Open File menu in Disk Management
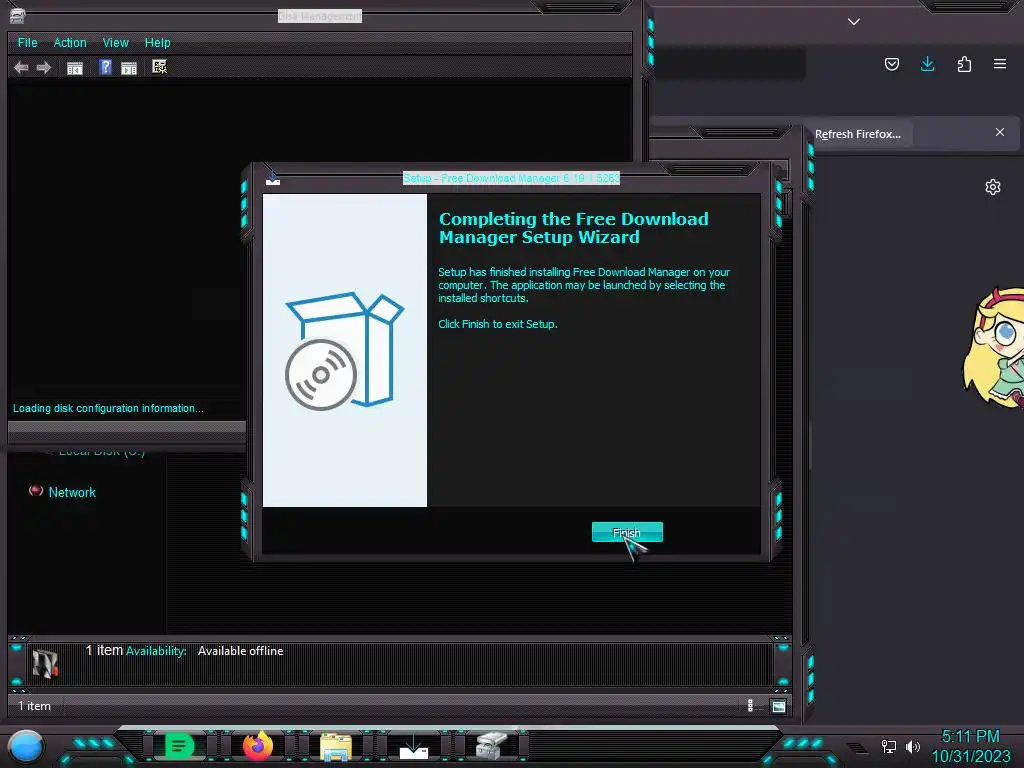Screen dimensions: 1024x768 point(27,42)
